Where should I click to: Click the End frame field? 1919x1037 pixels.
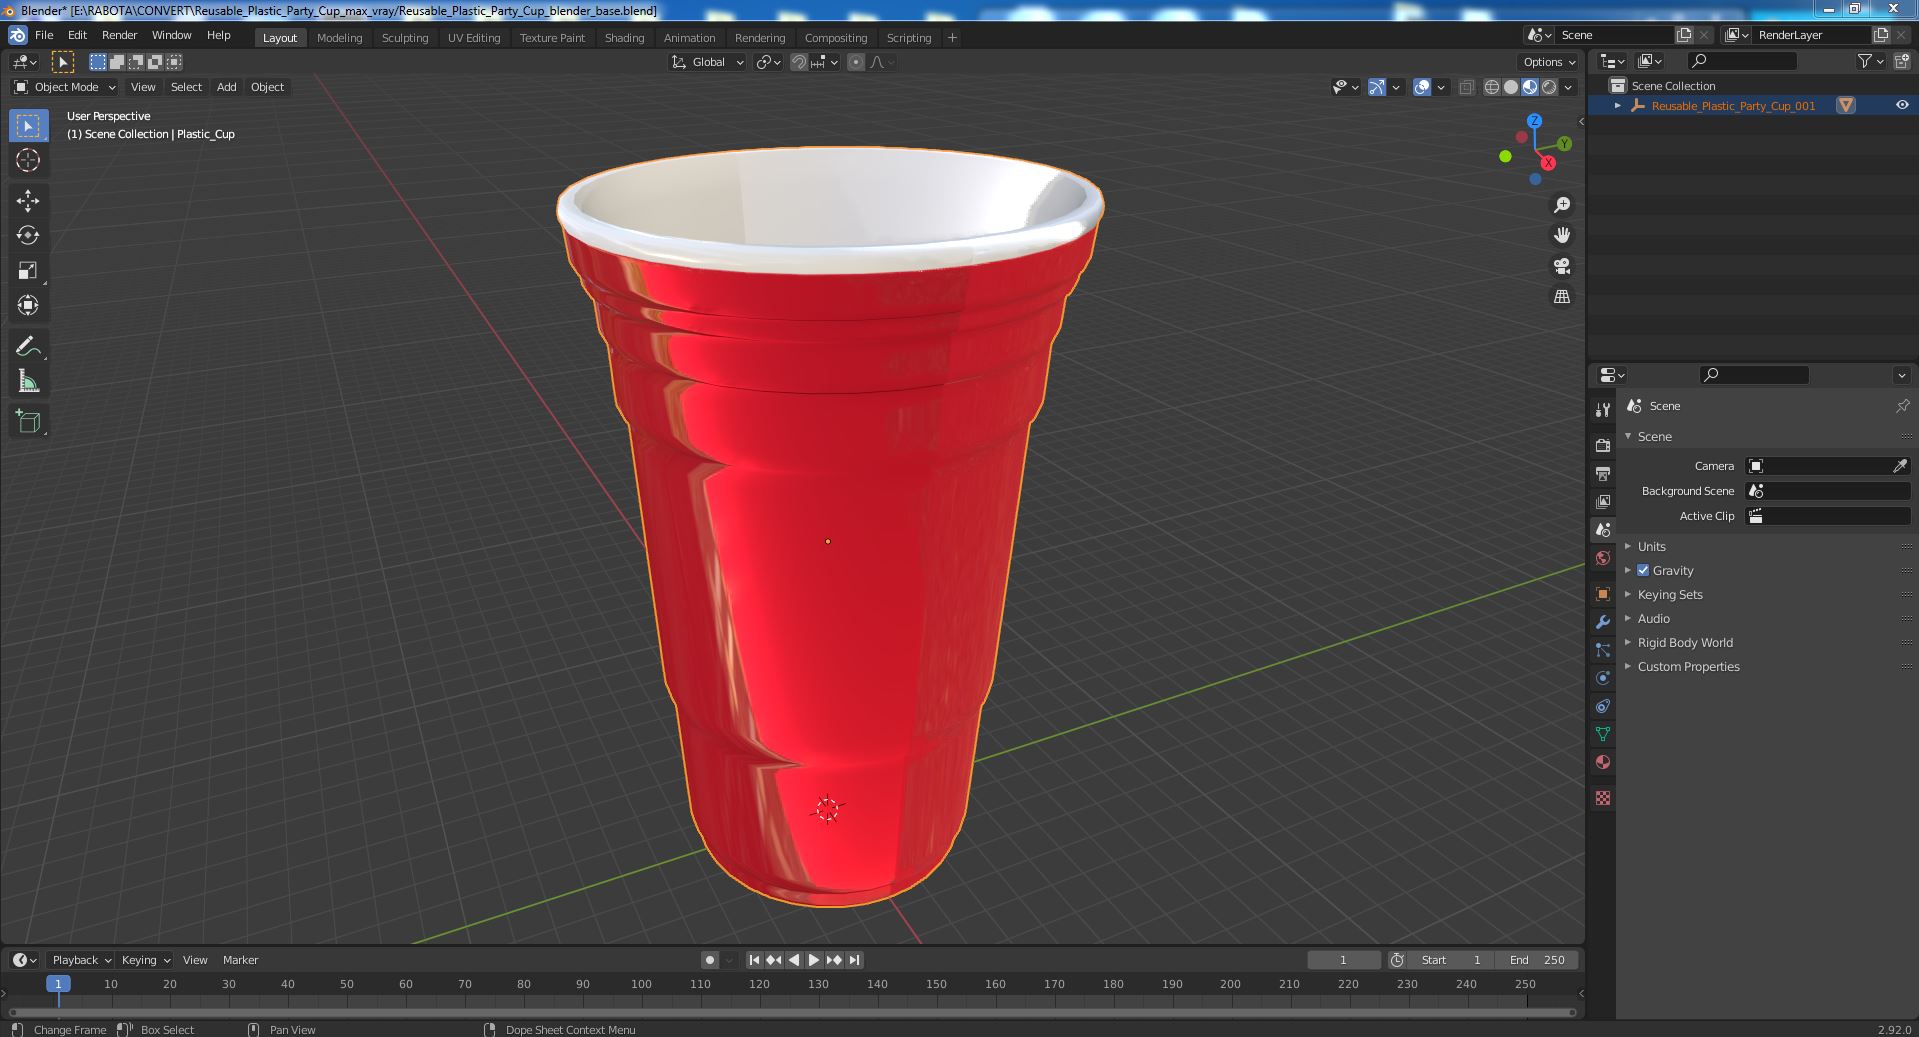click(x=1537, y=960)
